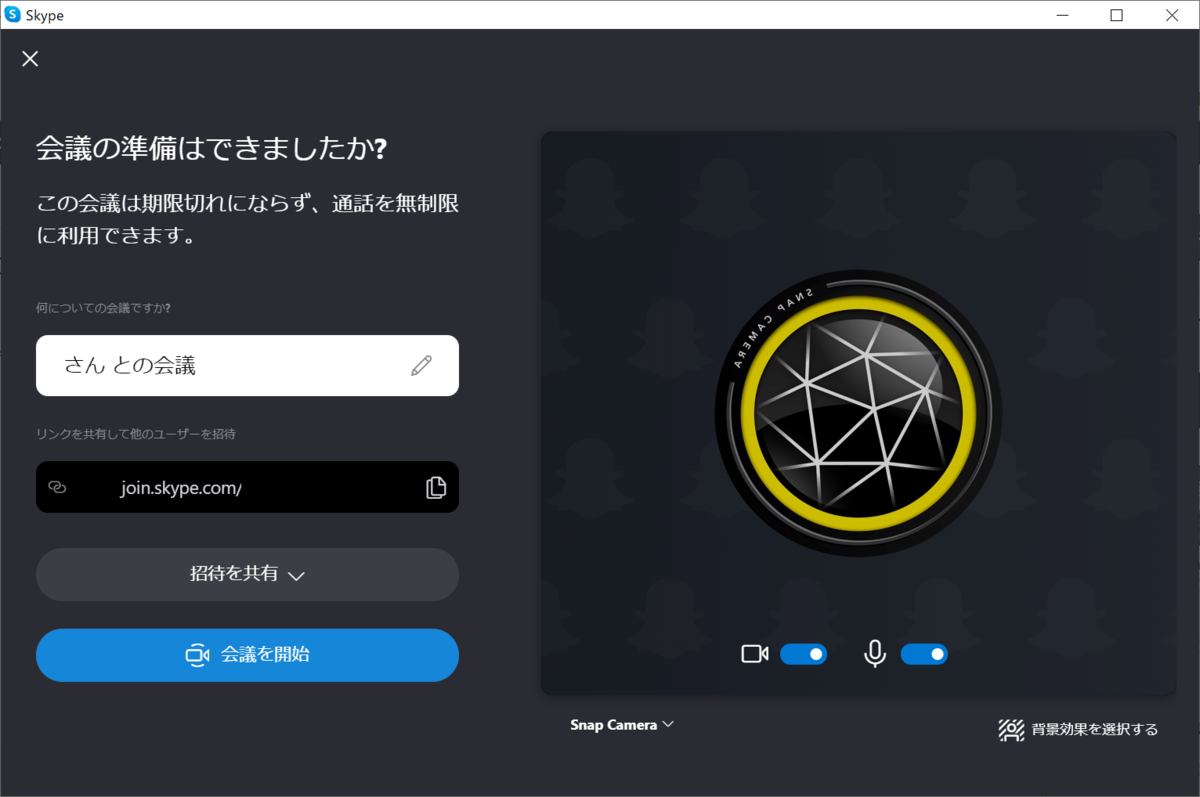
Task: Click the background effect icon
Action: click(x=1011, y=730)
